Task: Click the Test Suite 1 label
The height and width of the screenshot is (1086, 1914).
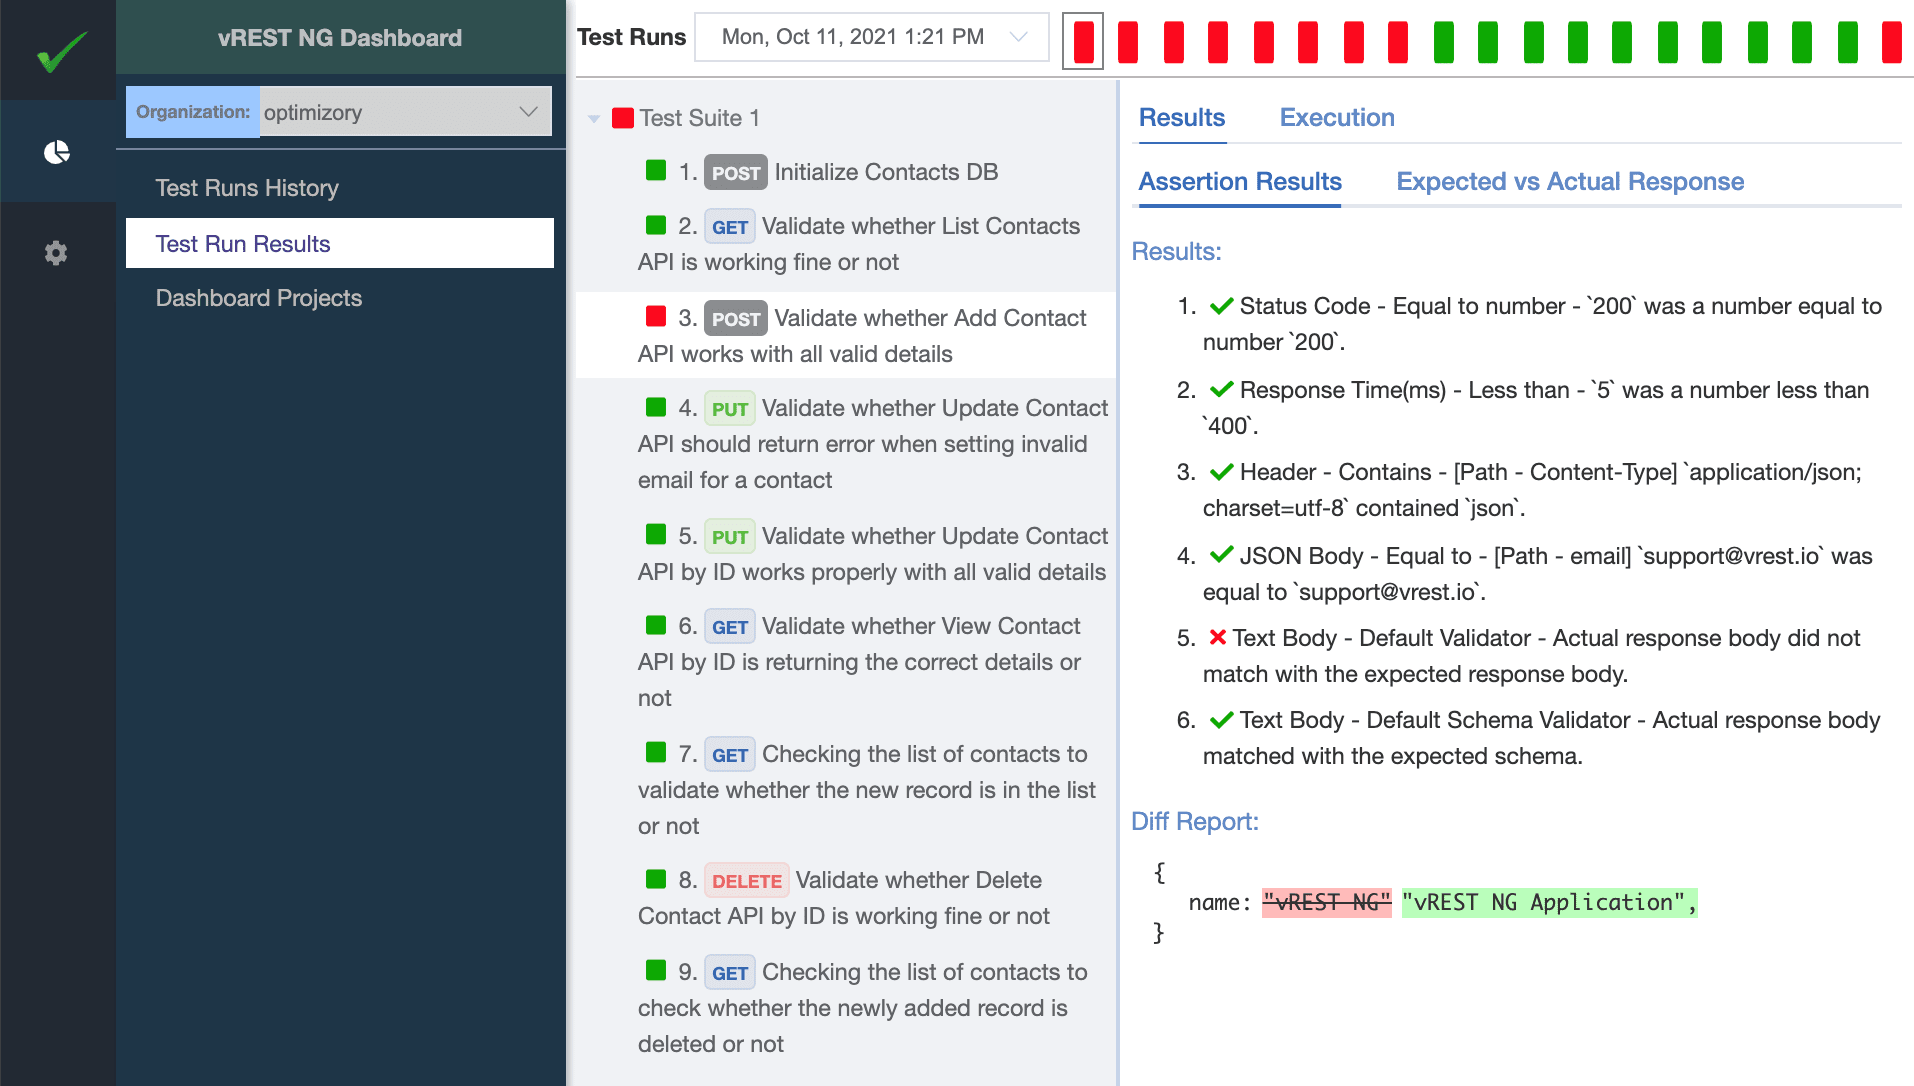Action: tap(699, 118)
